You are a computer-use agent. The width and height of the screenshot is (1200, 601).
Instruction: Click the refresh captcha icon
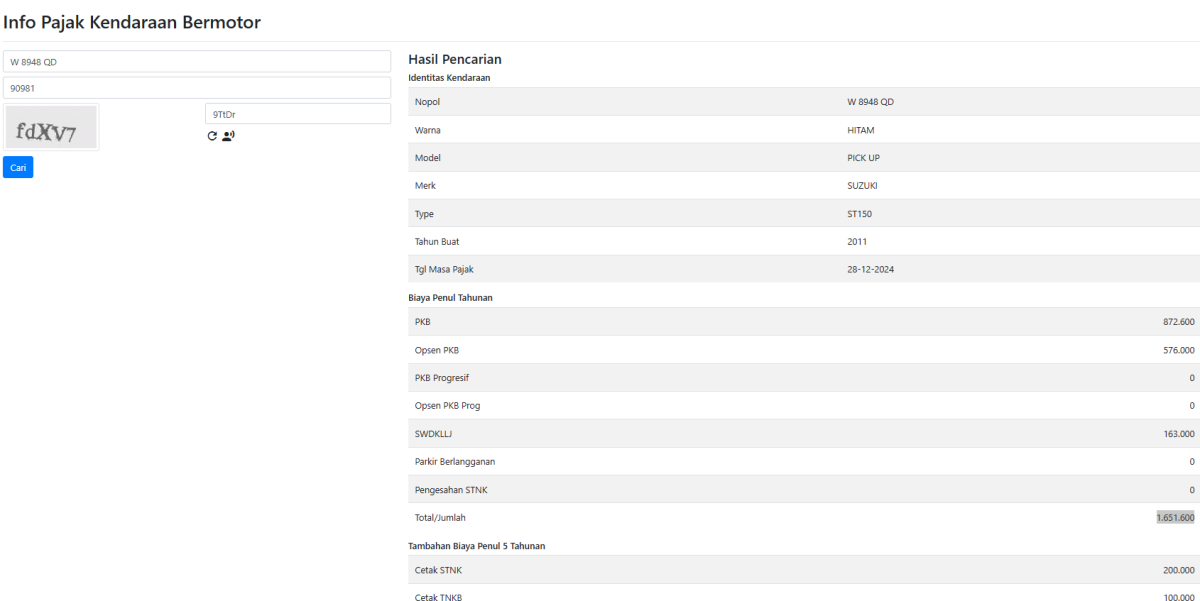pyautogui.click(x=212, y=136)
